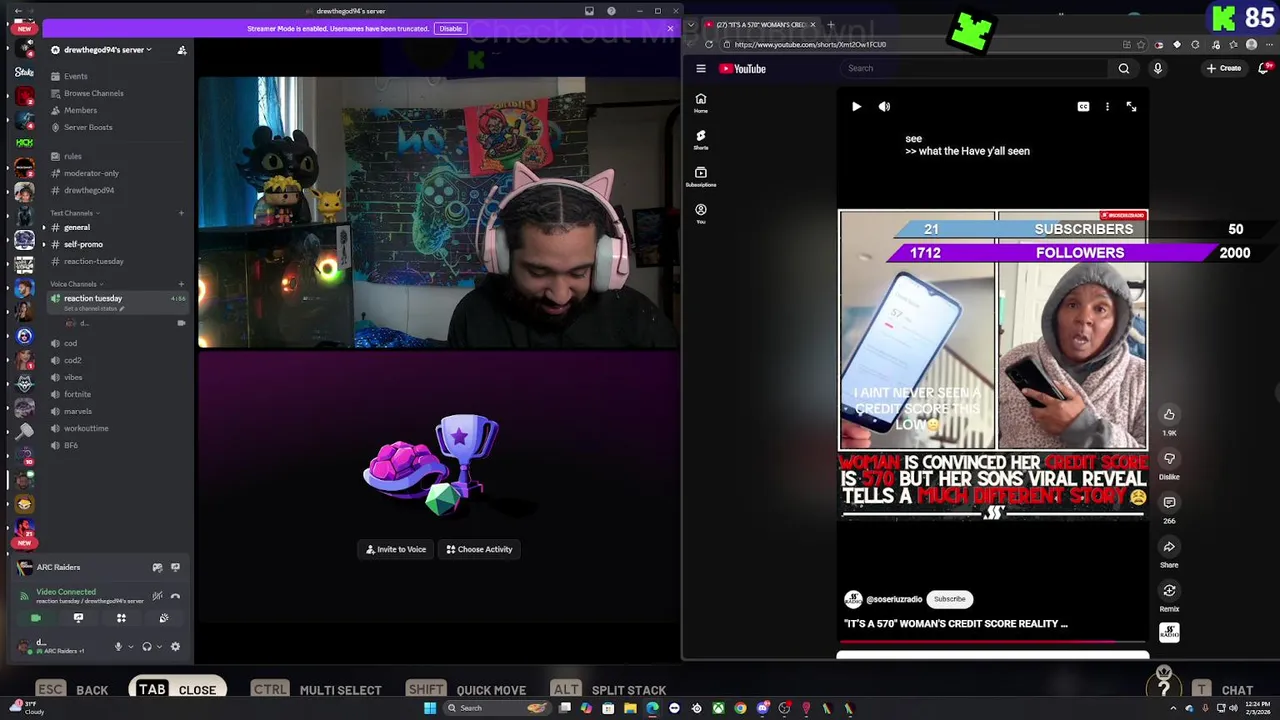Open comments on the short
The height and width of the screenshot is (720, 1280).
1169,502
